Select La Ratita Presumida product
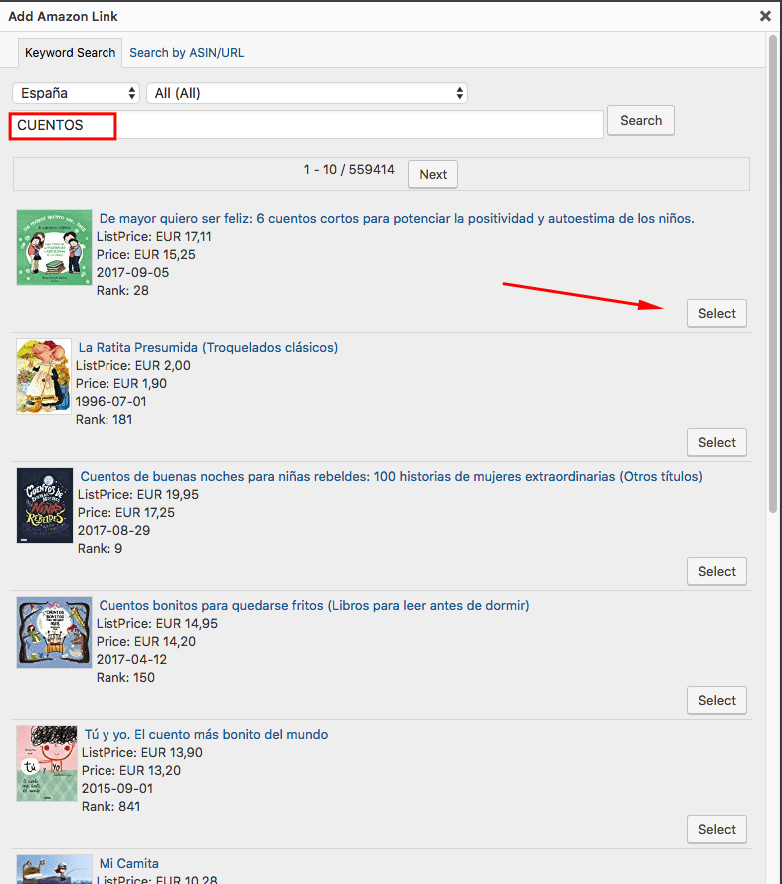Screen dimensions: 782x884 tap(717, 443)
